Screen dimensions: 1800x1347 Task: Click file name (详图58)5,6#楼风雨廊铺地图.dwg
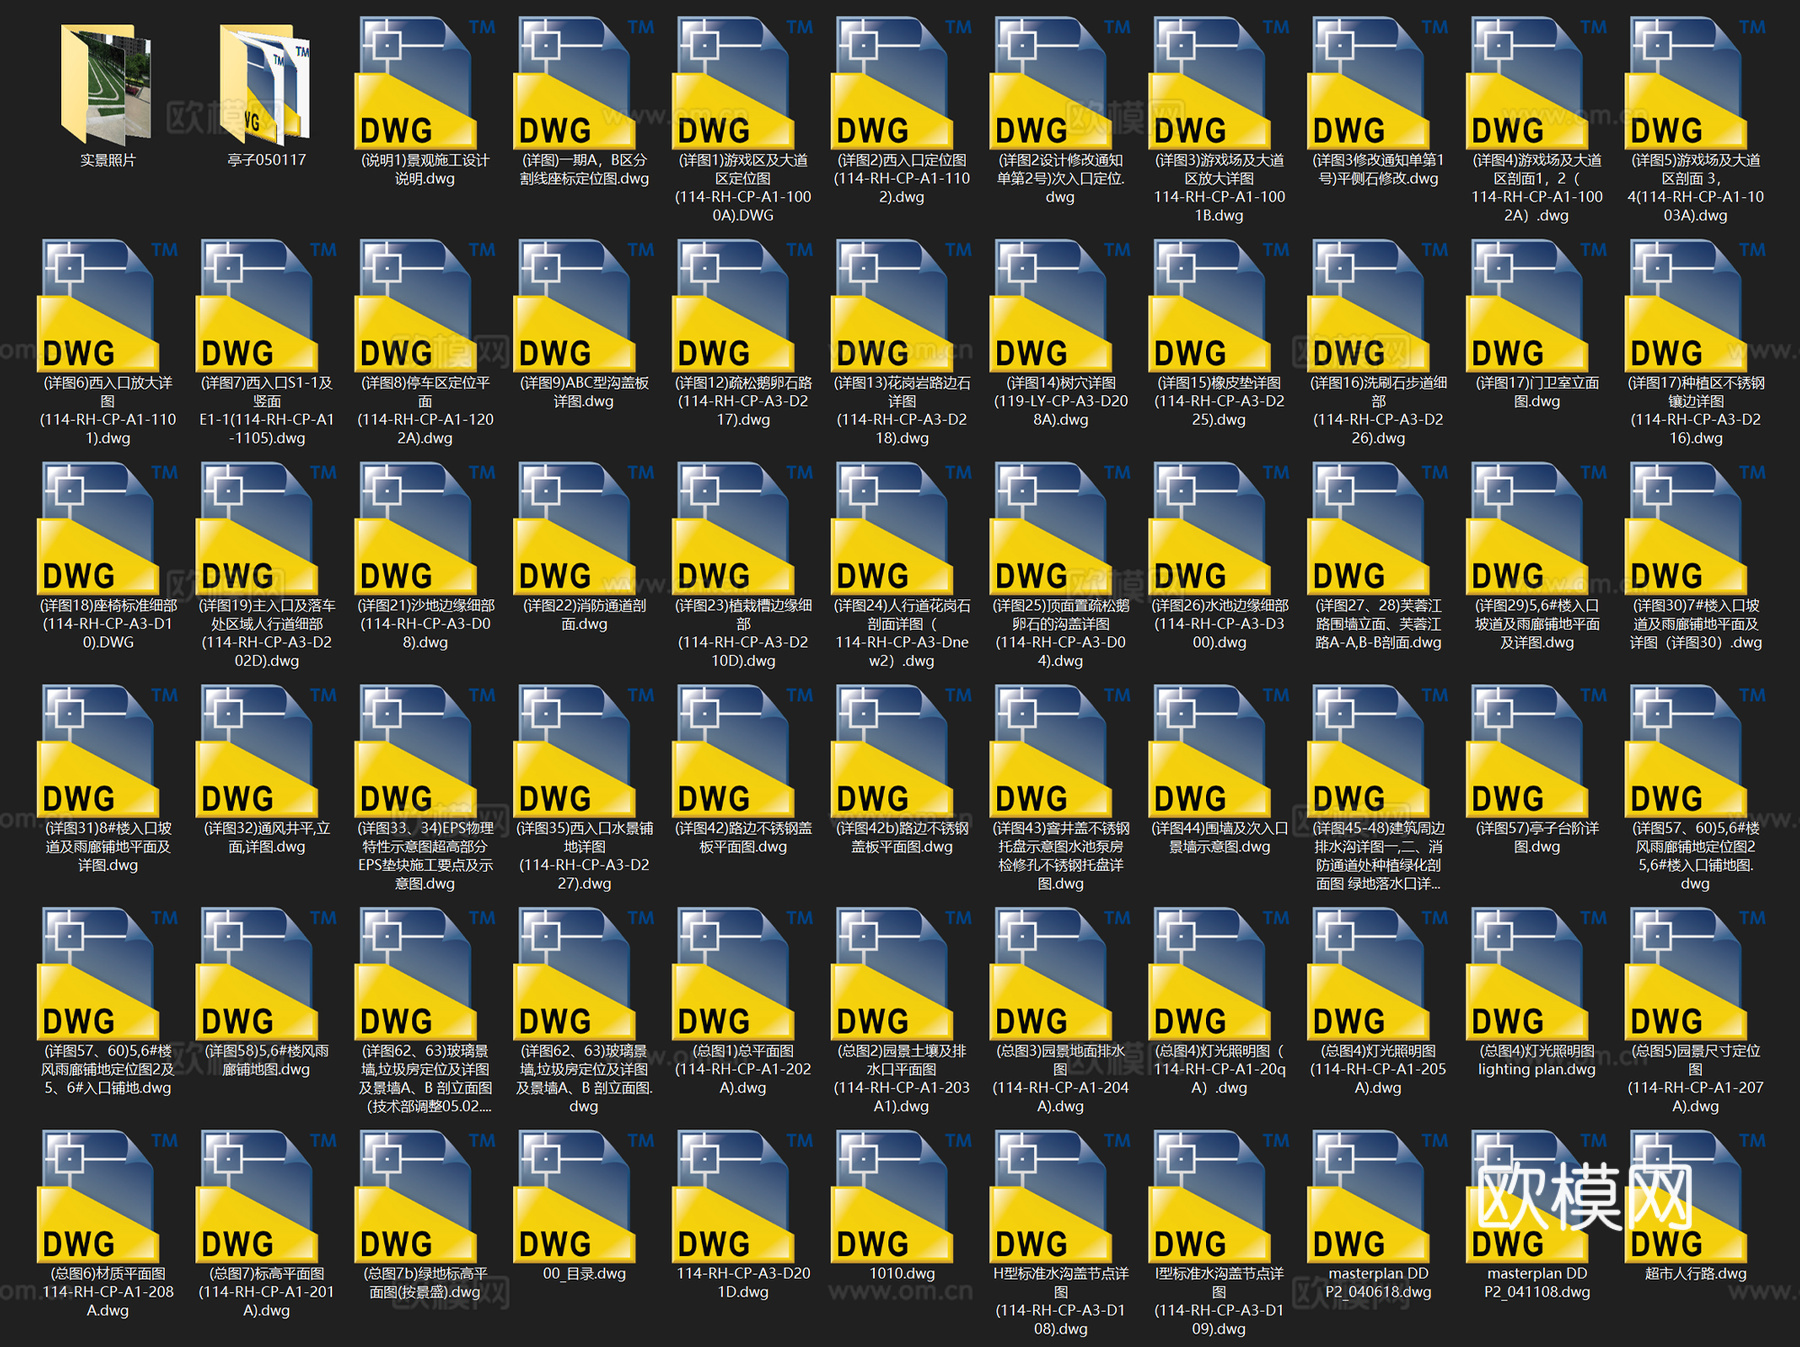[266, 1060]
